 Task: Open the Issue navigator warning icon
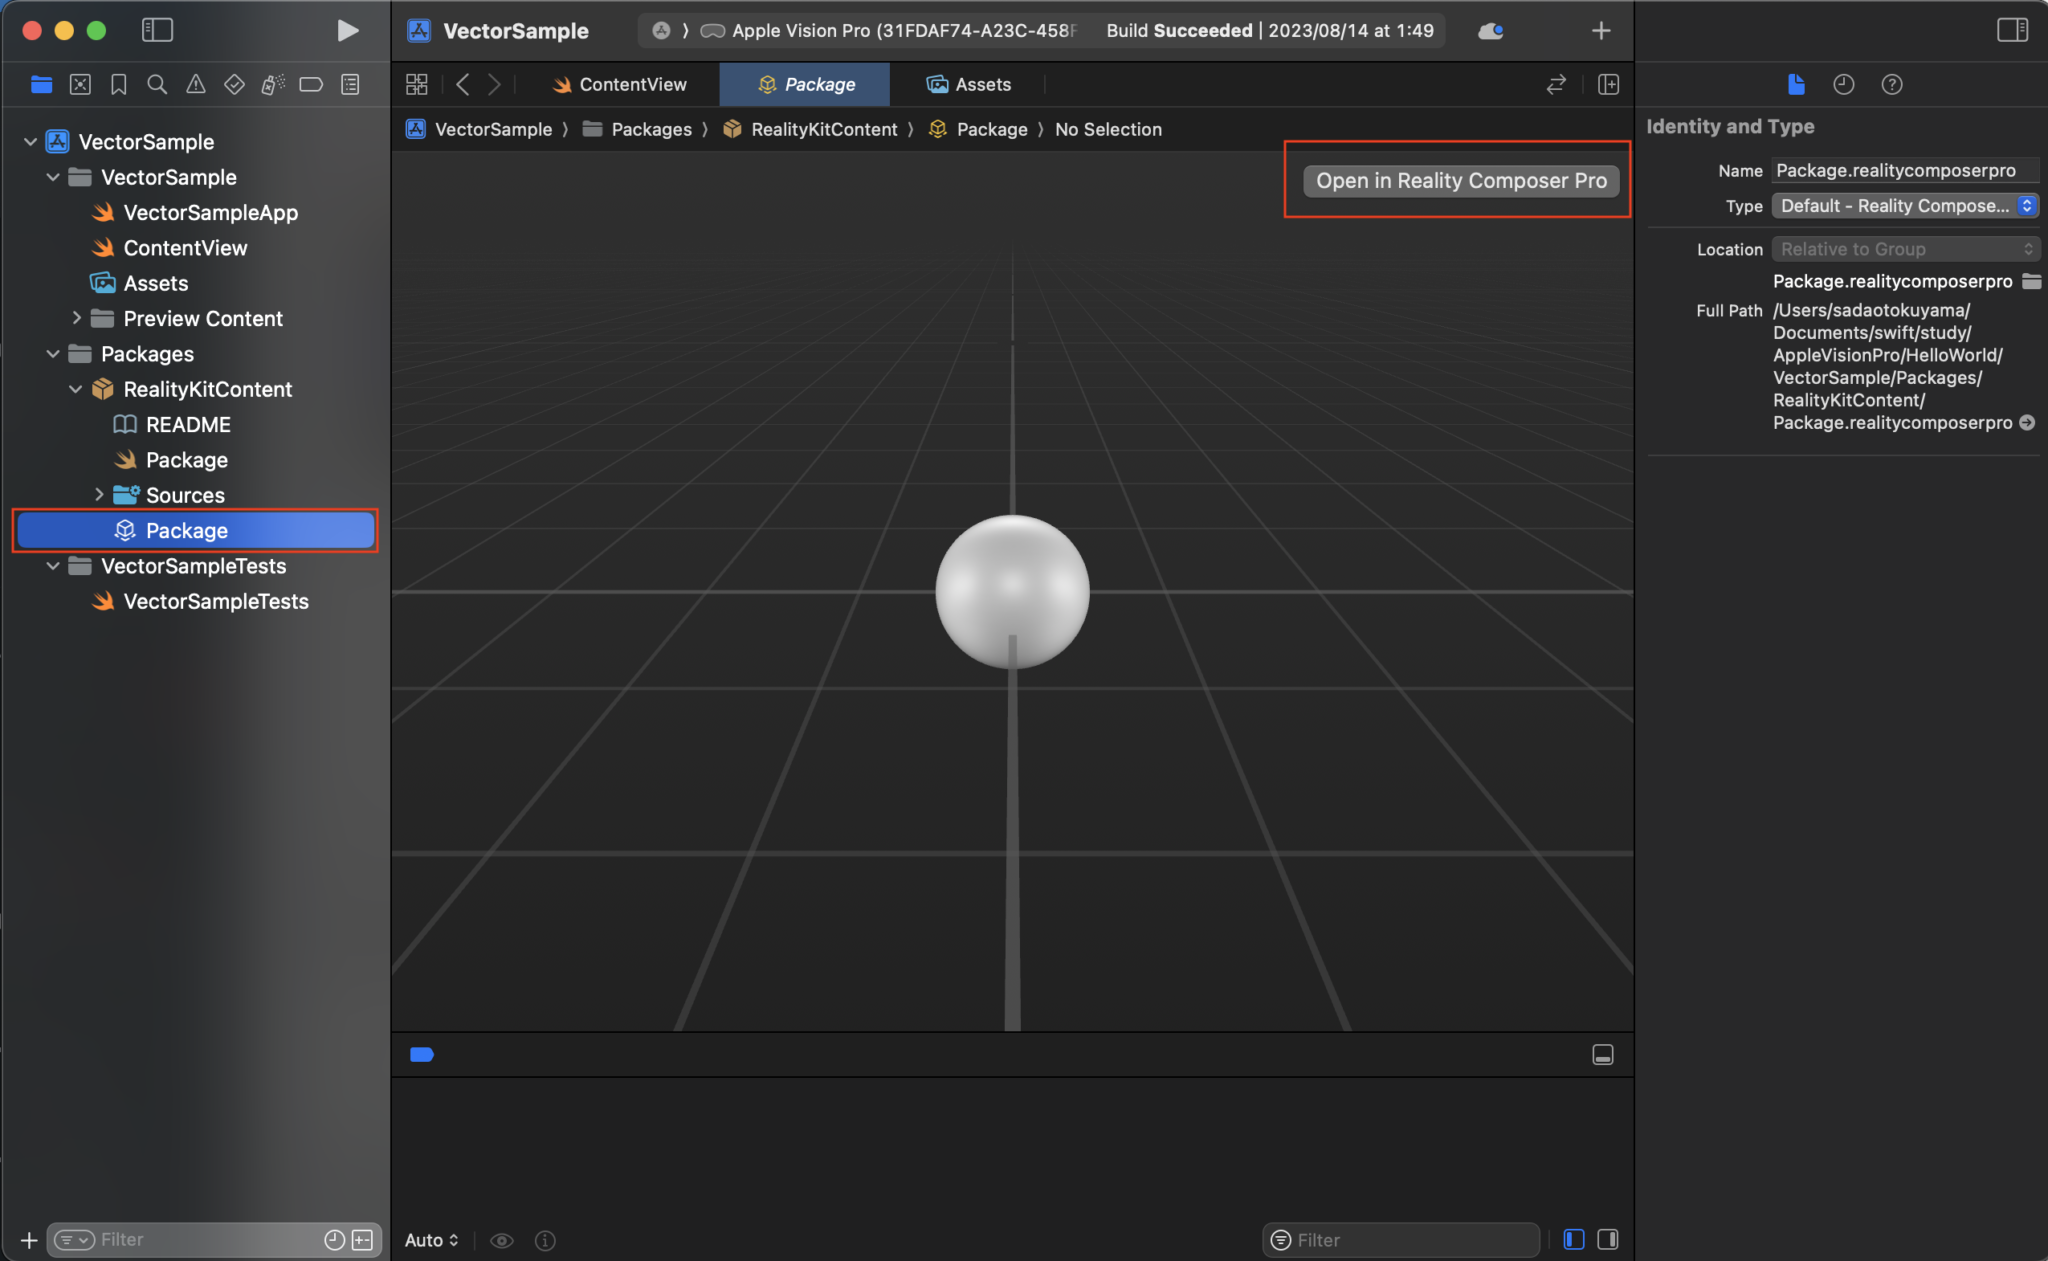click(x=195, y=84)
